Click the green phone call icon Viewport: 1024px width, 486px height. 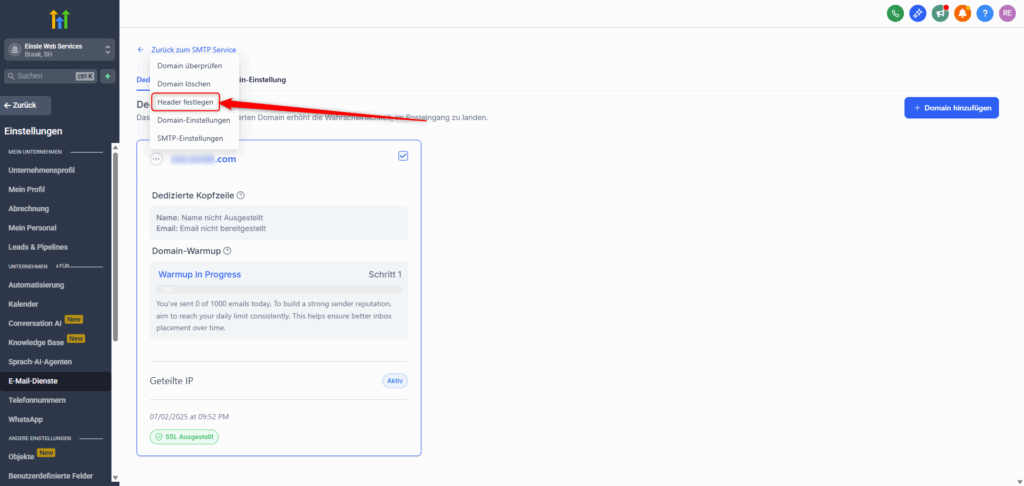[x=895, y=13]
